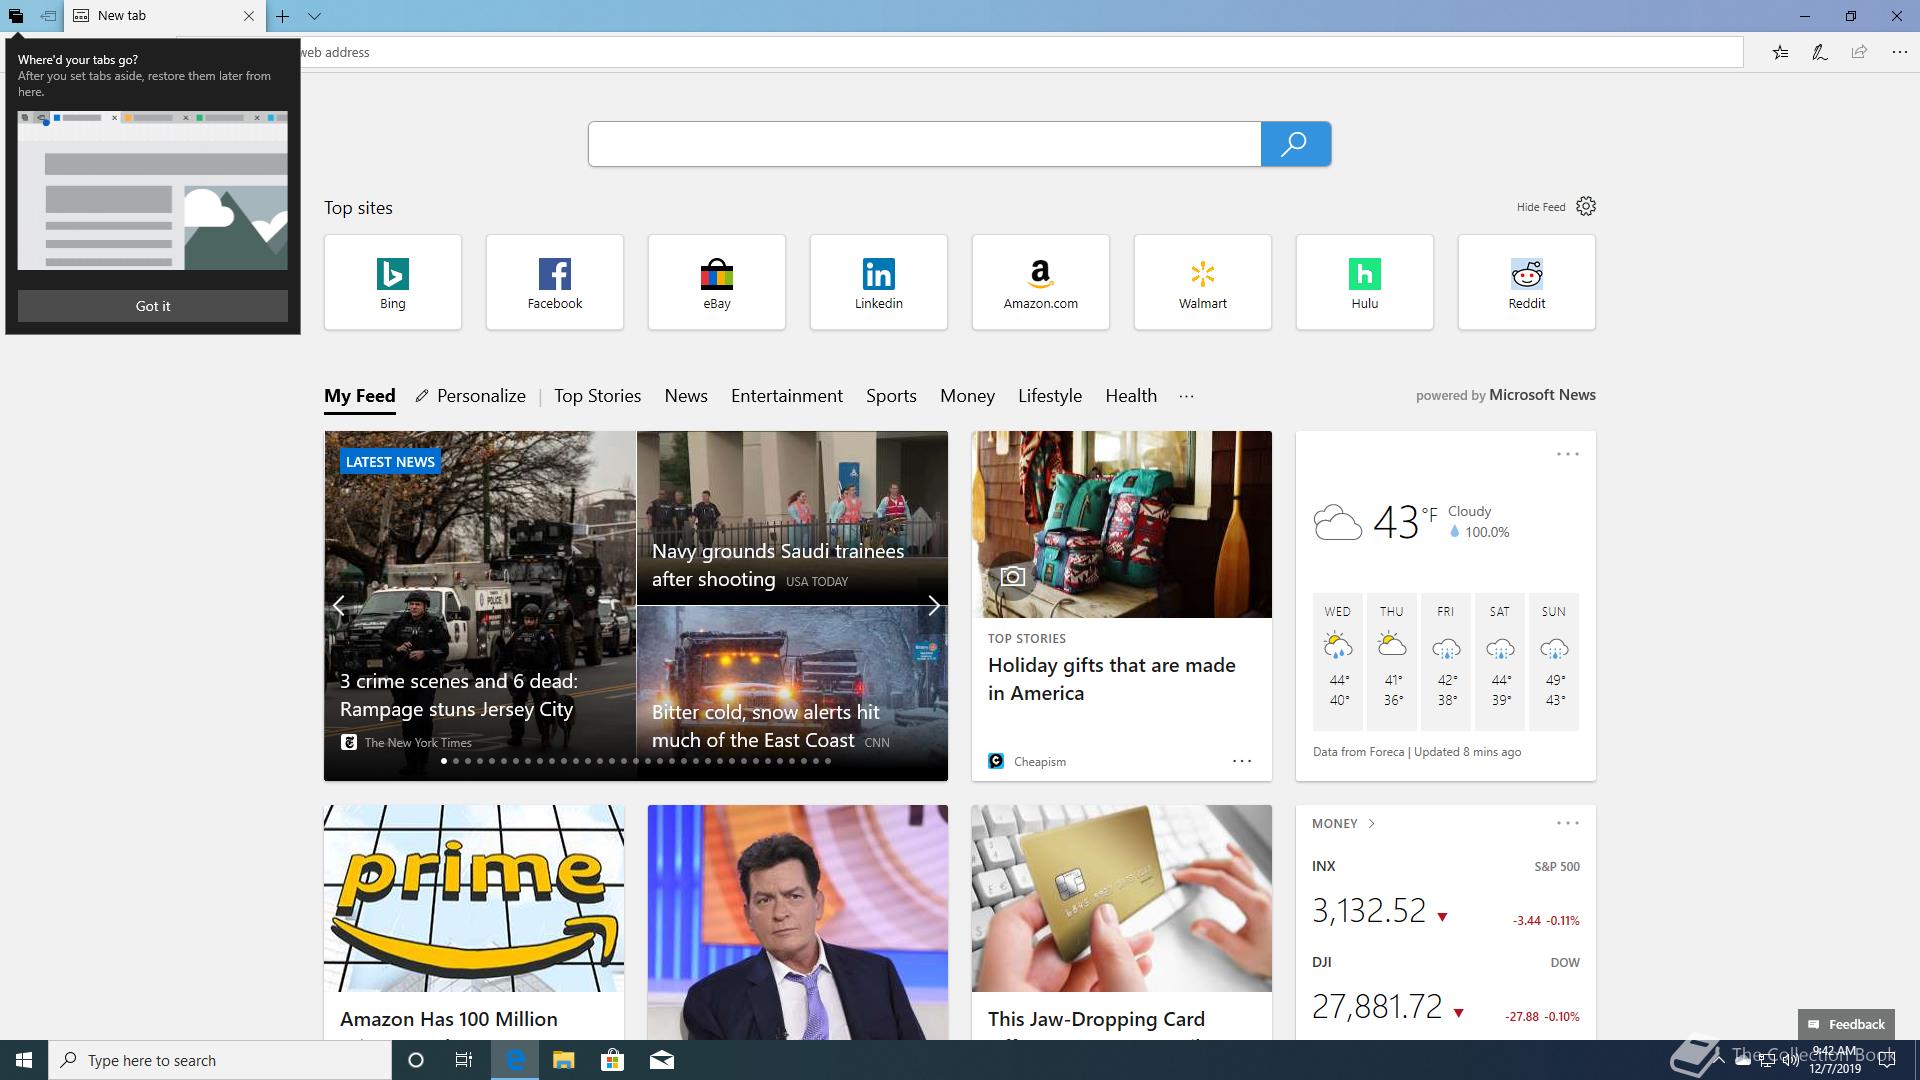Screen dimensions: 1920x1080
Task: Click the blue search magnifier button
Action: [1295, 144]
